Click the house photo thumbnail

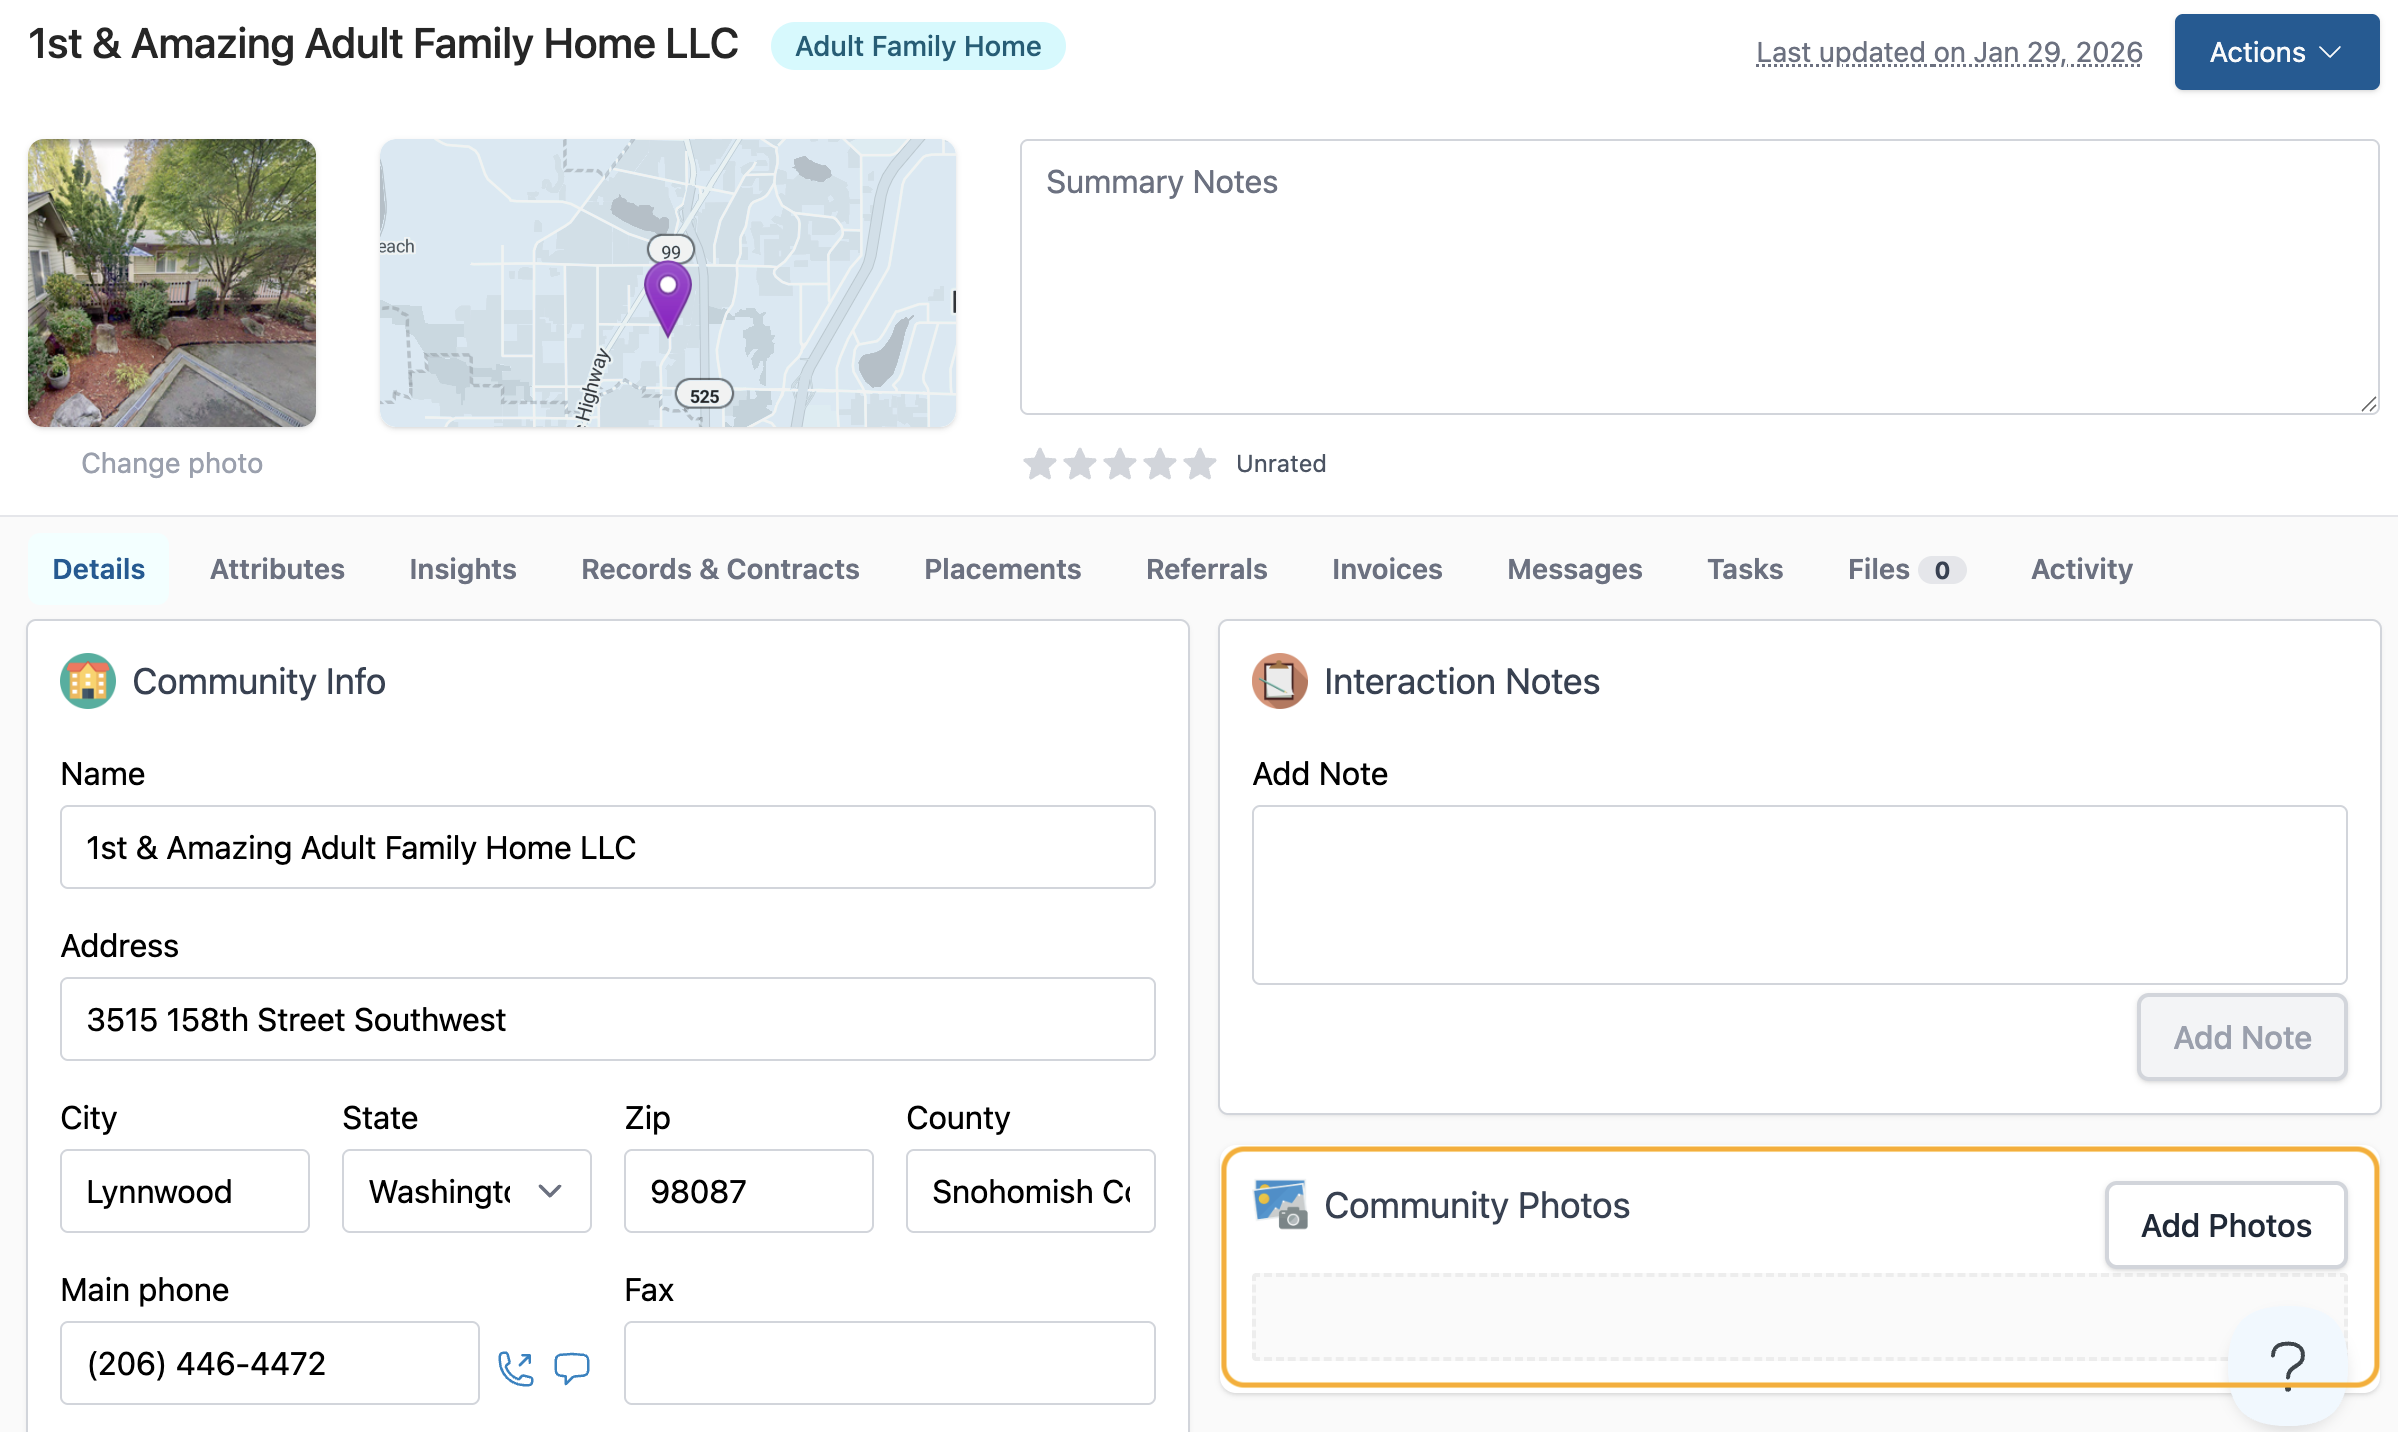(x=172, y=283)
